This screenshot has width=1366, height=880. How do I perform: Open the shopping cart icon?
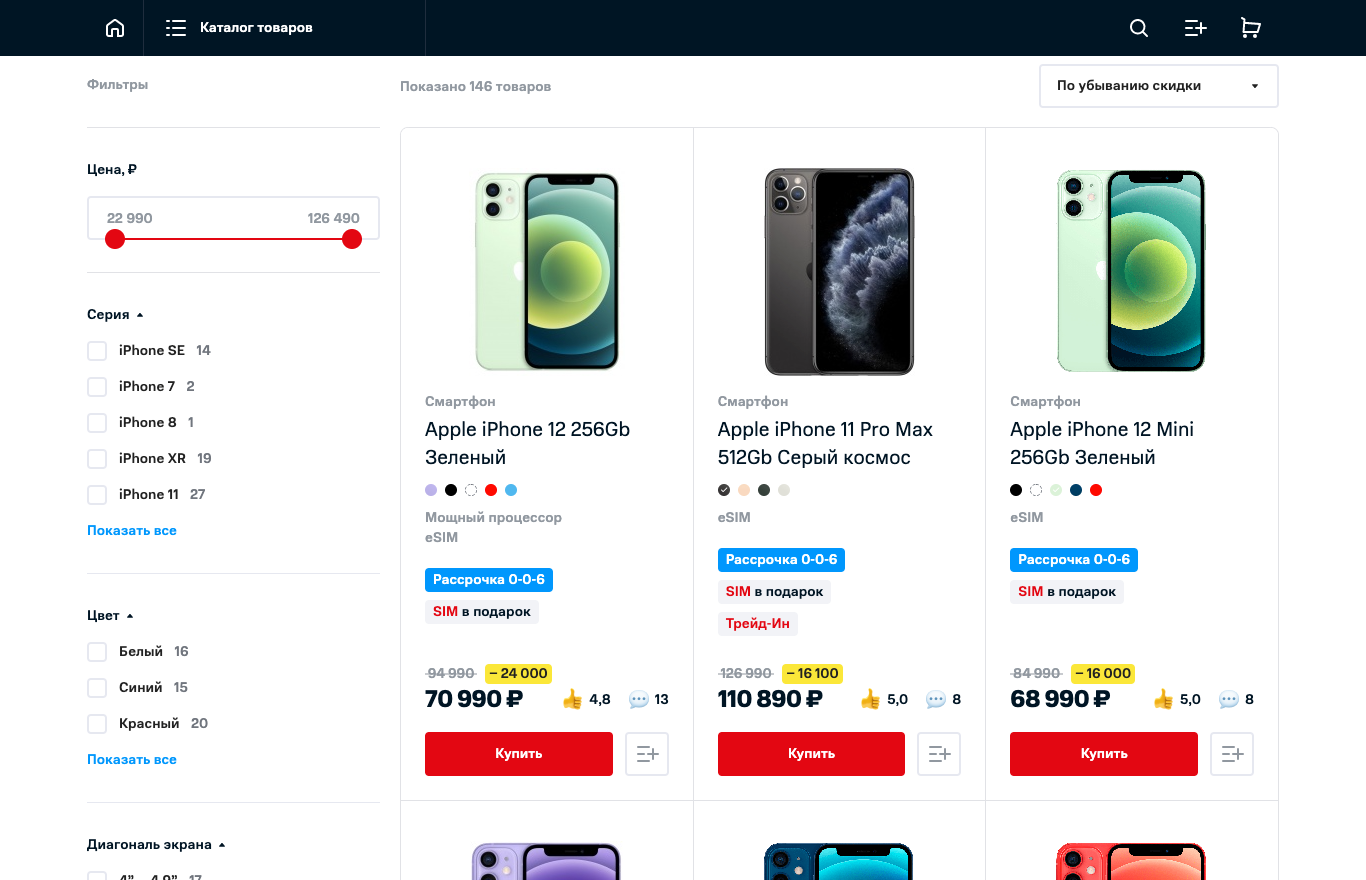coord(1250,28)
